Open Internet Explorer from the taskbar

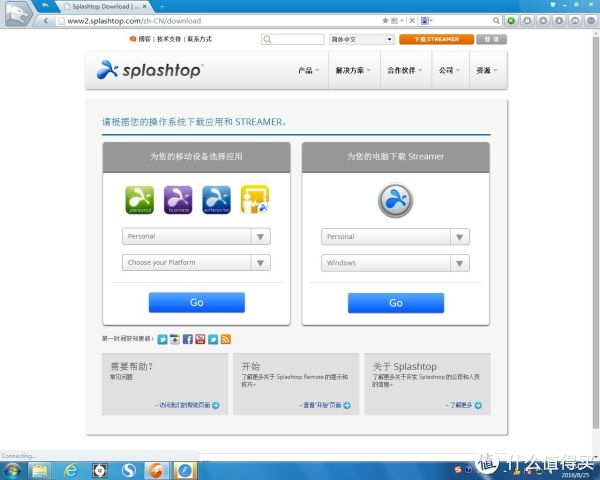coord(69,469)
